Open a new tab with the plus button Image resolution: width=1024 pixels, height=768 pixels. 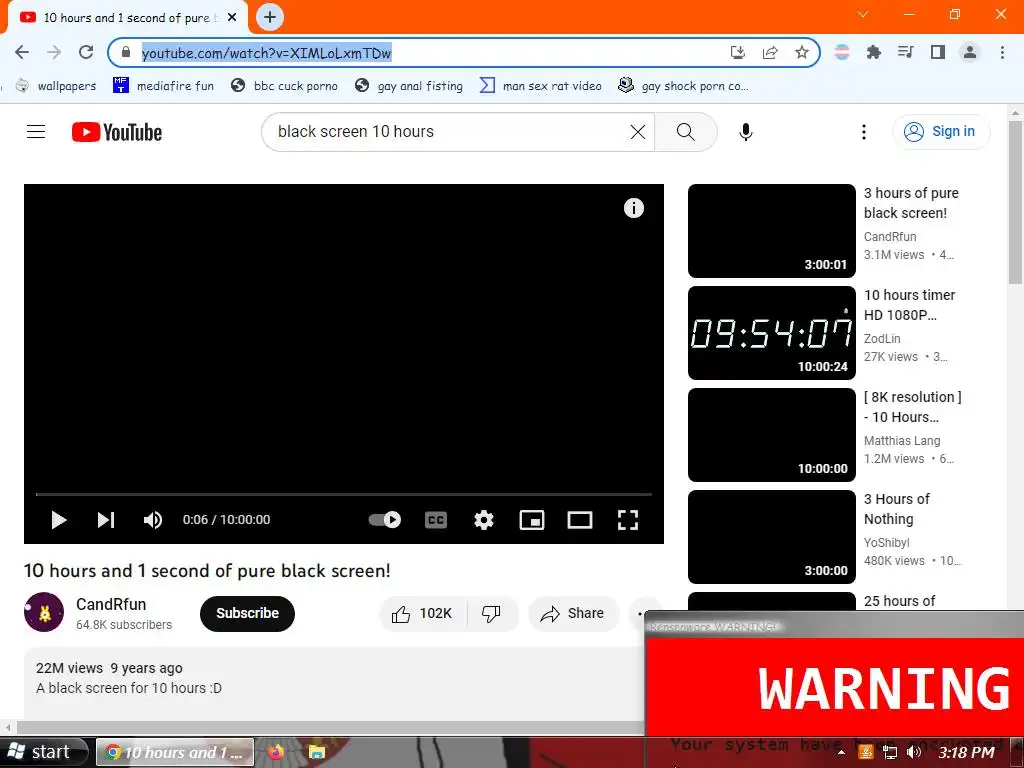(x=270, y=17)
